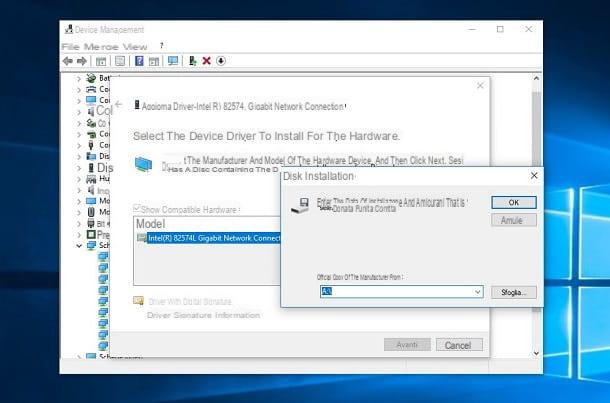Open the Properties sheet toolbar icon
This screenshot has height=403, width=610.
tap(120, 61)
